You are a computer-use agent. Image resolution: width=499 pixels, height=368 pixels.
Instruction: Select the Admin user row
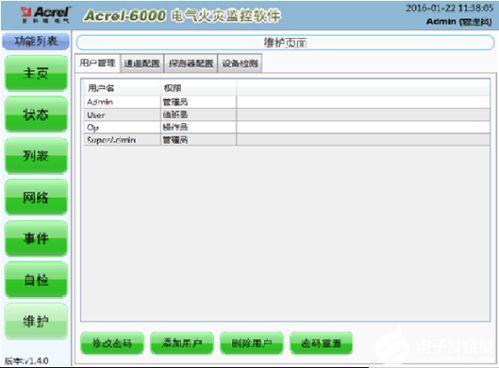[x=287, y=102]
